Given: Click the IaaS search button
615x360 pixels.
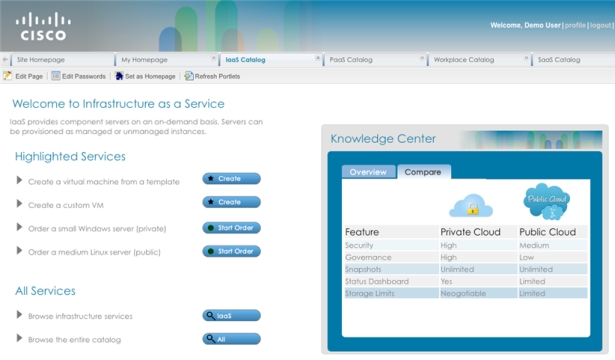Looking at the screenshot, I should [231, 315].
